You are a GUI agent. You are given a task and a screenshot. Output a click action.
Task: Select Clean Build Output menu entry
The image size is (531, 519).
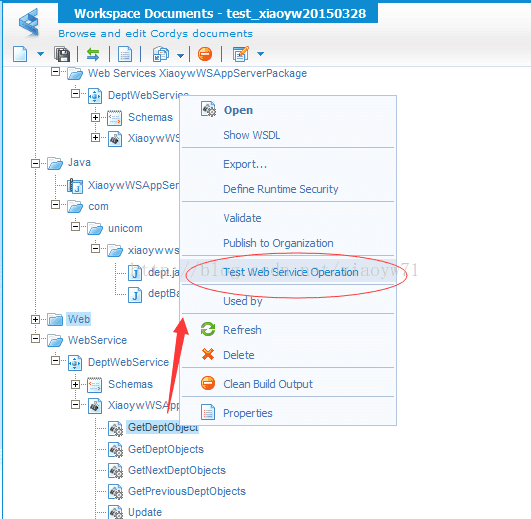[288, 384]
